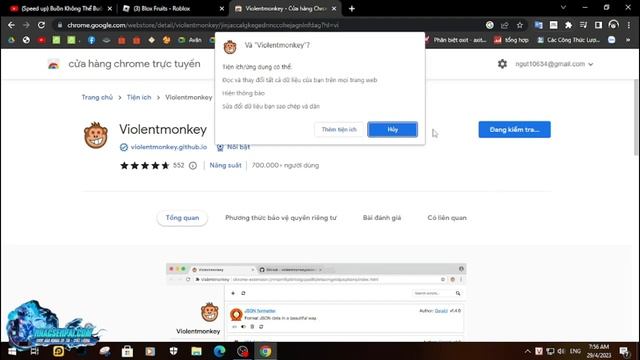Open the media control playlist icon
The image size is (640, 360).
(x=583, y=25)
